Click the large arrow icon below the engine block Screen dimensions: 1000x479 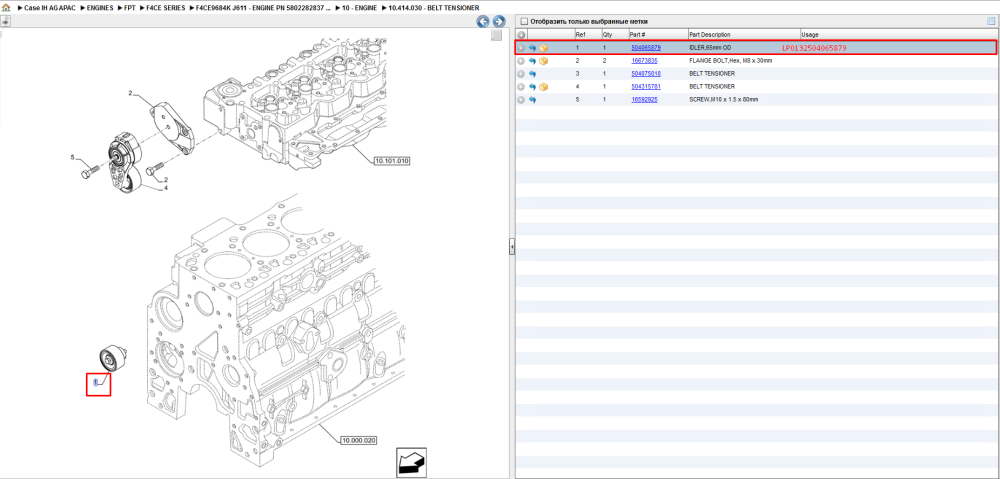coord(411,462)
